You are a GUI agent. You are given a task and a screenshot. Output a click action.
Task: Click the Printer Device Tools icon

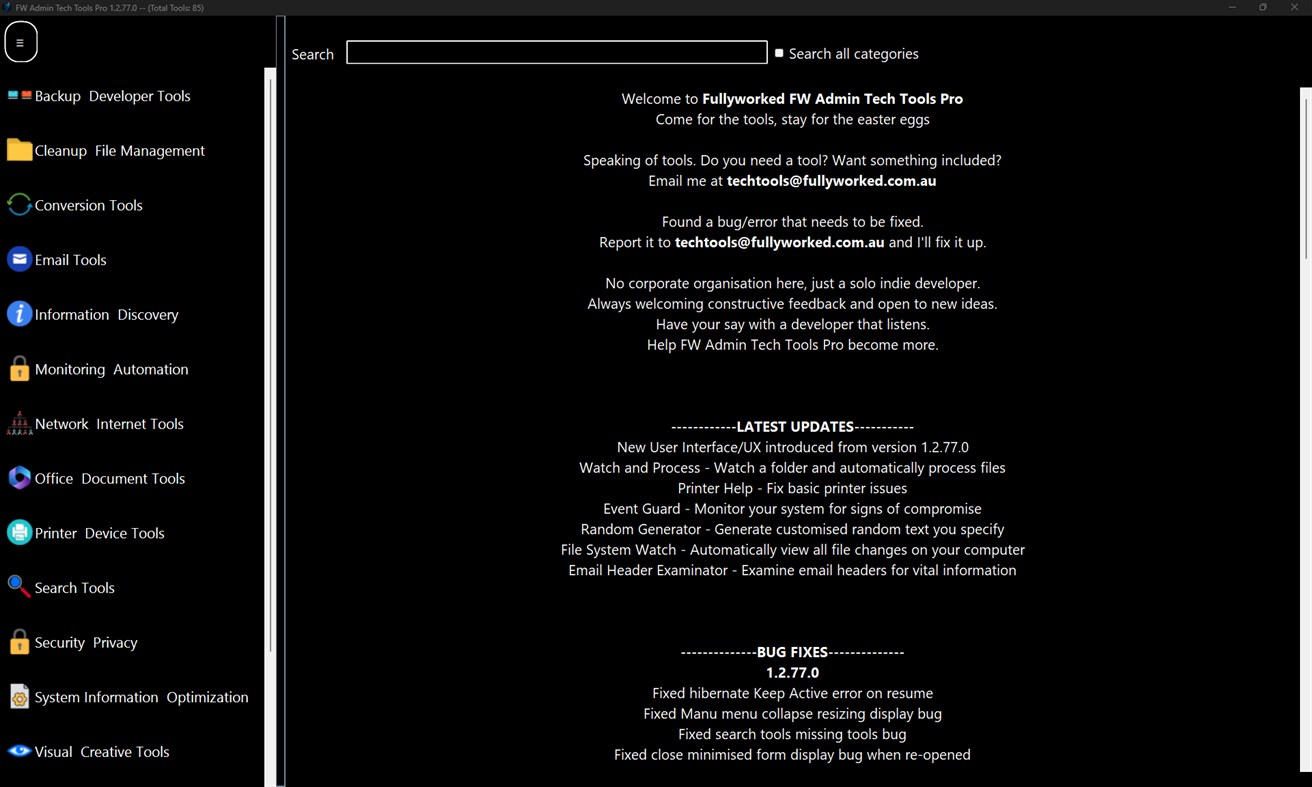(x=19, y=532)
